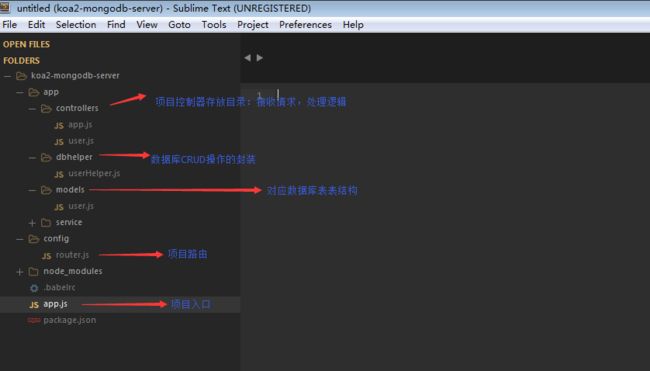Viewport: 650px width, 371px height.
Task: Open .babelrc file
Action: pyautogui.click(x=60, y=287)
